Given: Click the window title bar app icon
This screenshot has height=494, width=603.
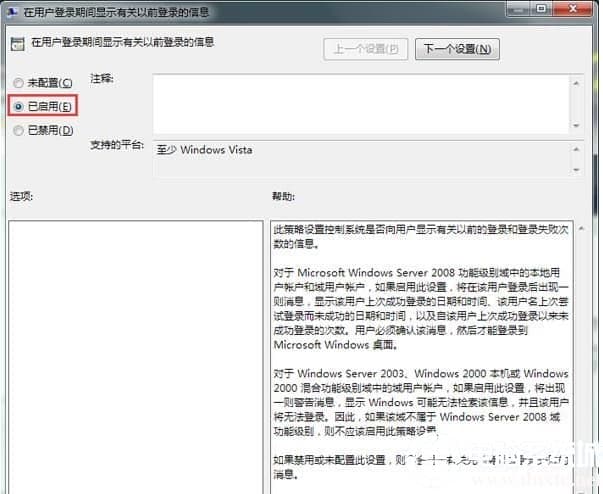Looking at the screenshot, I should click(x=12, y=12).
